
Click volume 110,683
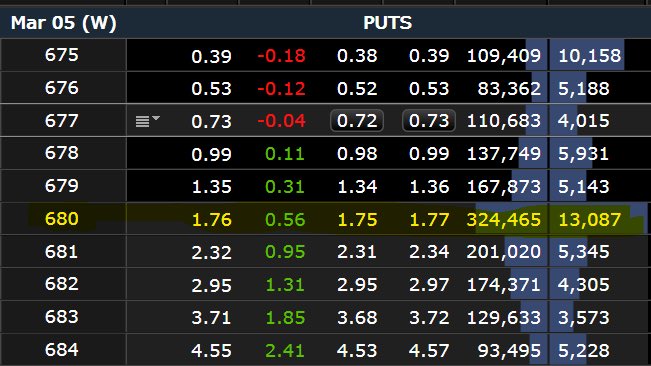point(504,121)
